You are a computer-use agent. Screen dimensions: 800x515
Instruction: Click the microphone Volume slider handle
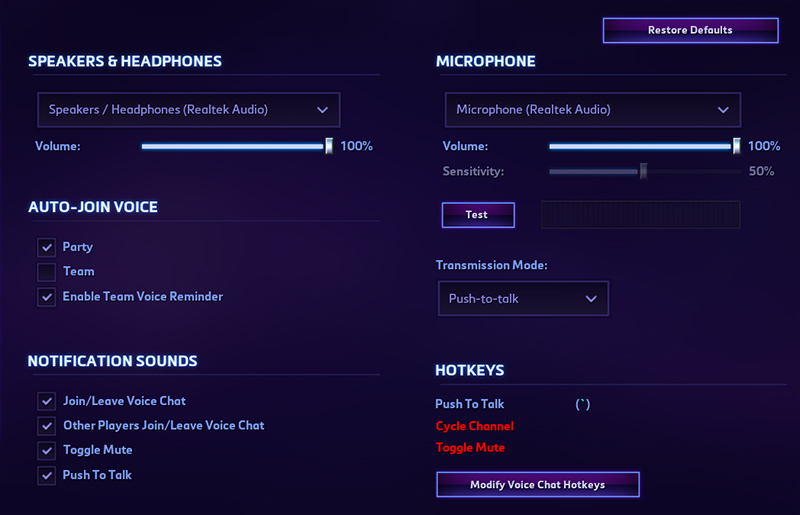[x=736, y=146]
